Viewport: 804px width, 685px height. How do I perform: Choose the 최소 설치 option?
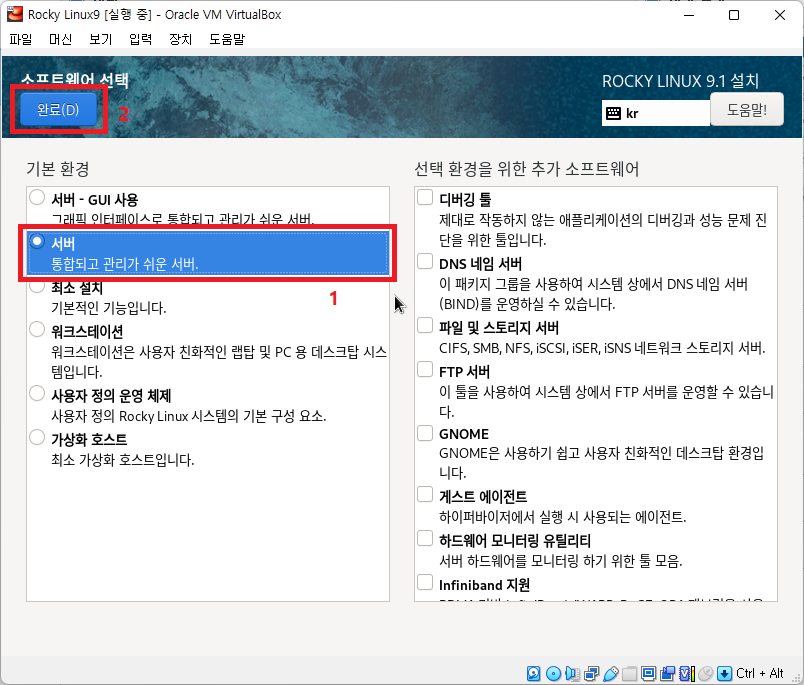(x=37, y=286)
